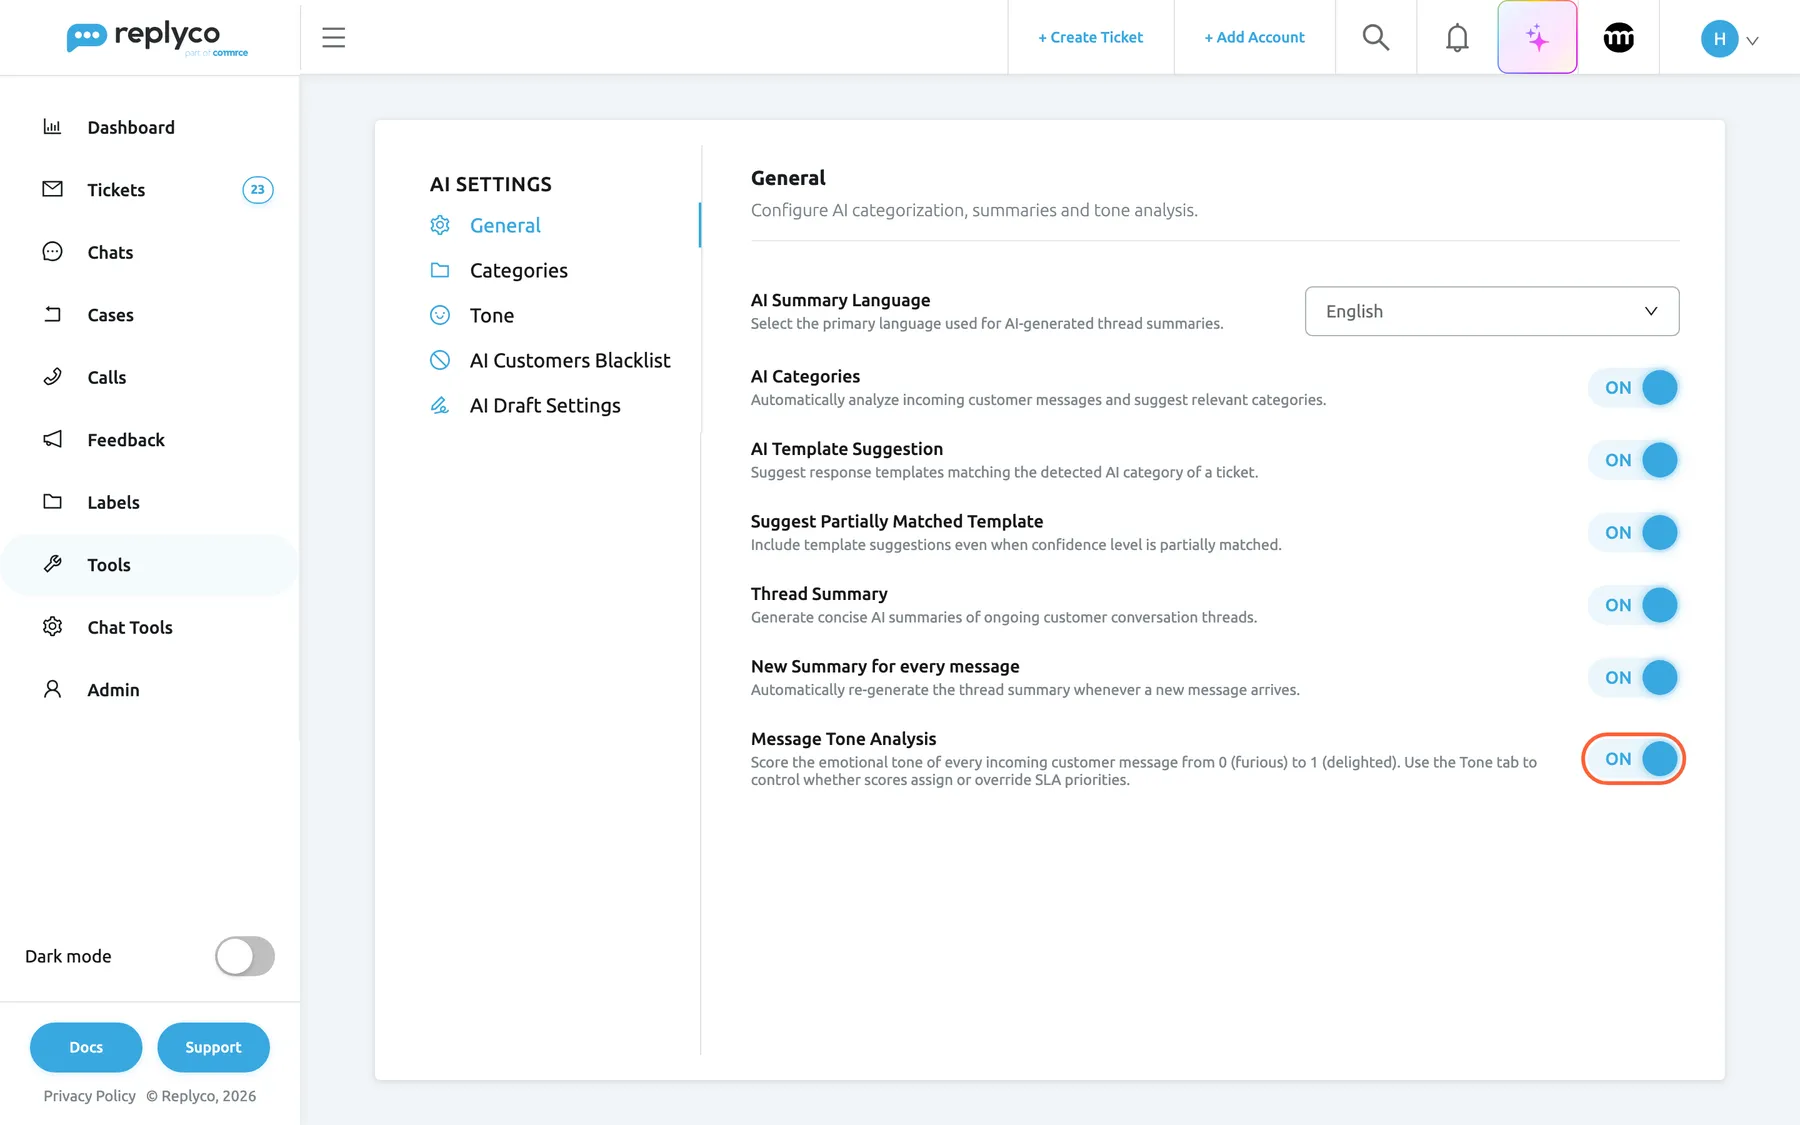1800x1125 pixels.
Task: Click the Replyco logo
Action: pos(157,38)
